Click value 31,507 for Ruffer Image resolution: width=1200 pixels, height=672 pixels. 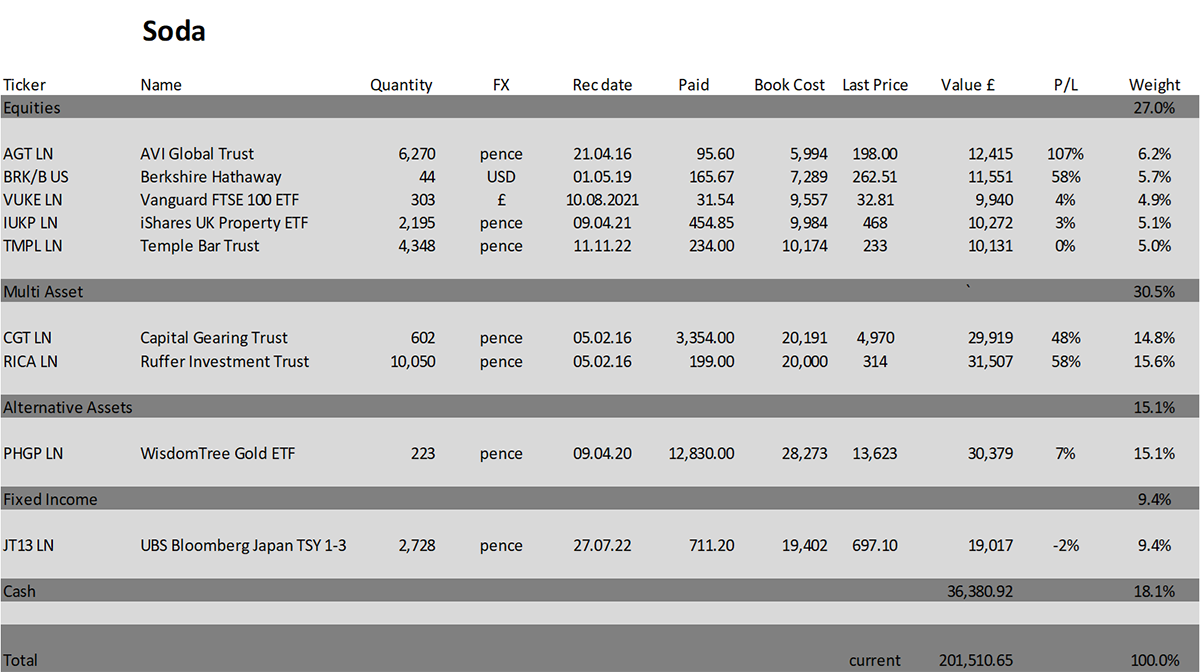click(x=990, y=361)
